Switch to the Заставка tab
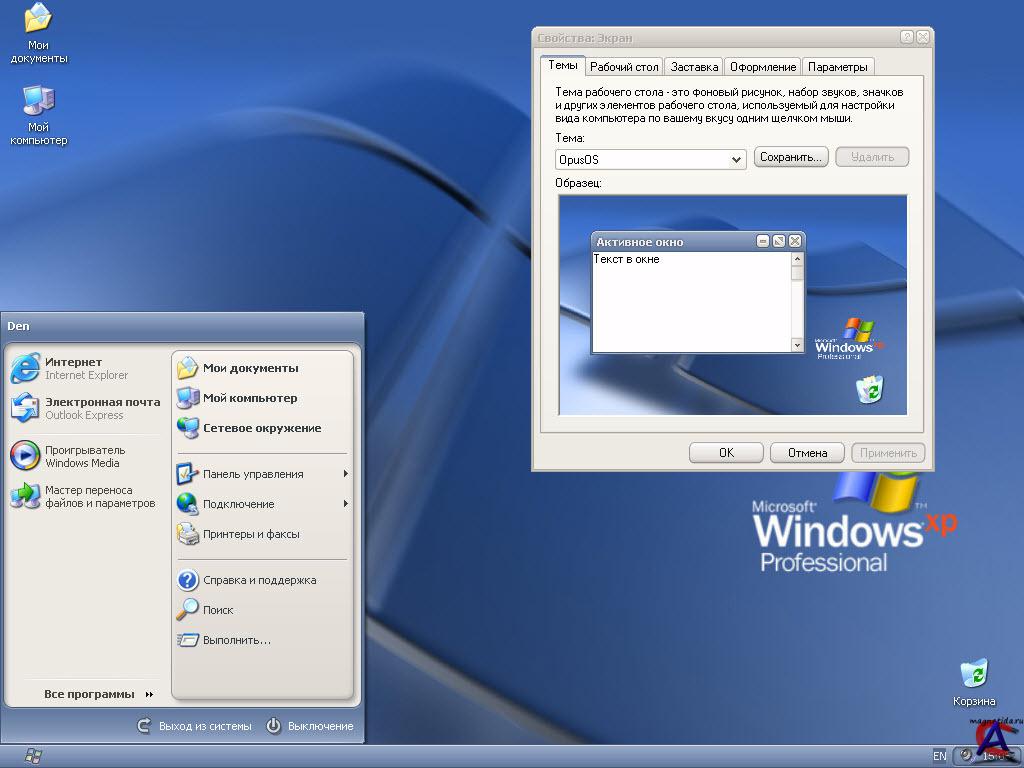1024x768 pixels. click(x=694, y=67)
